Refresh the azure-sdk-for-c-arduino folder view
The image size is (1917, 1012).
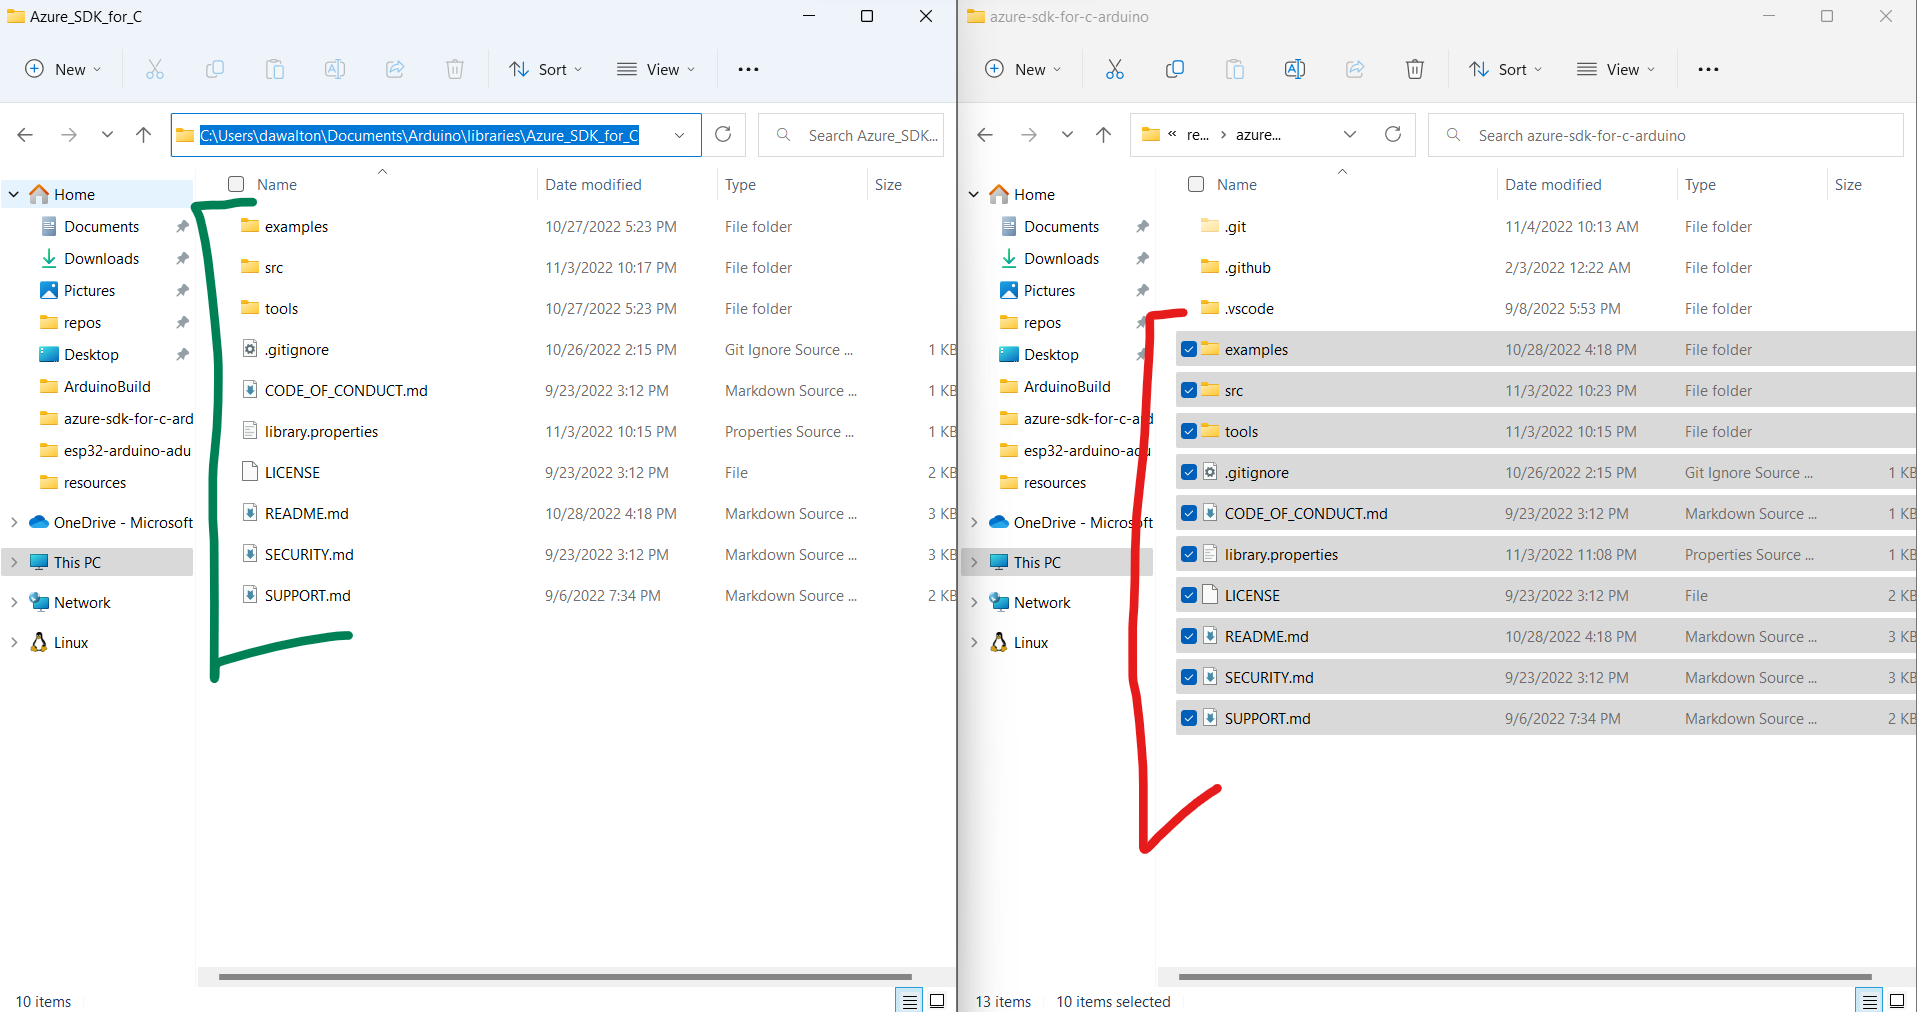tap(1392, 134)
